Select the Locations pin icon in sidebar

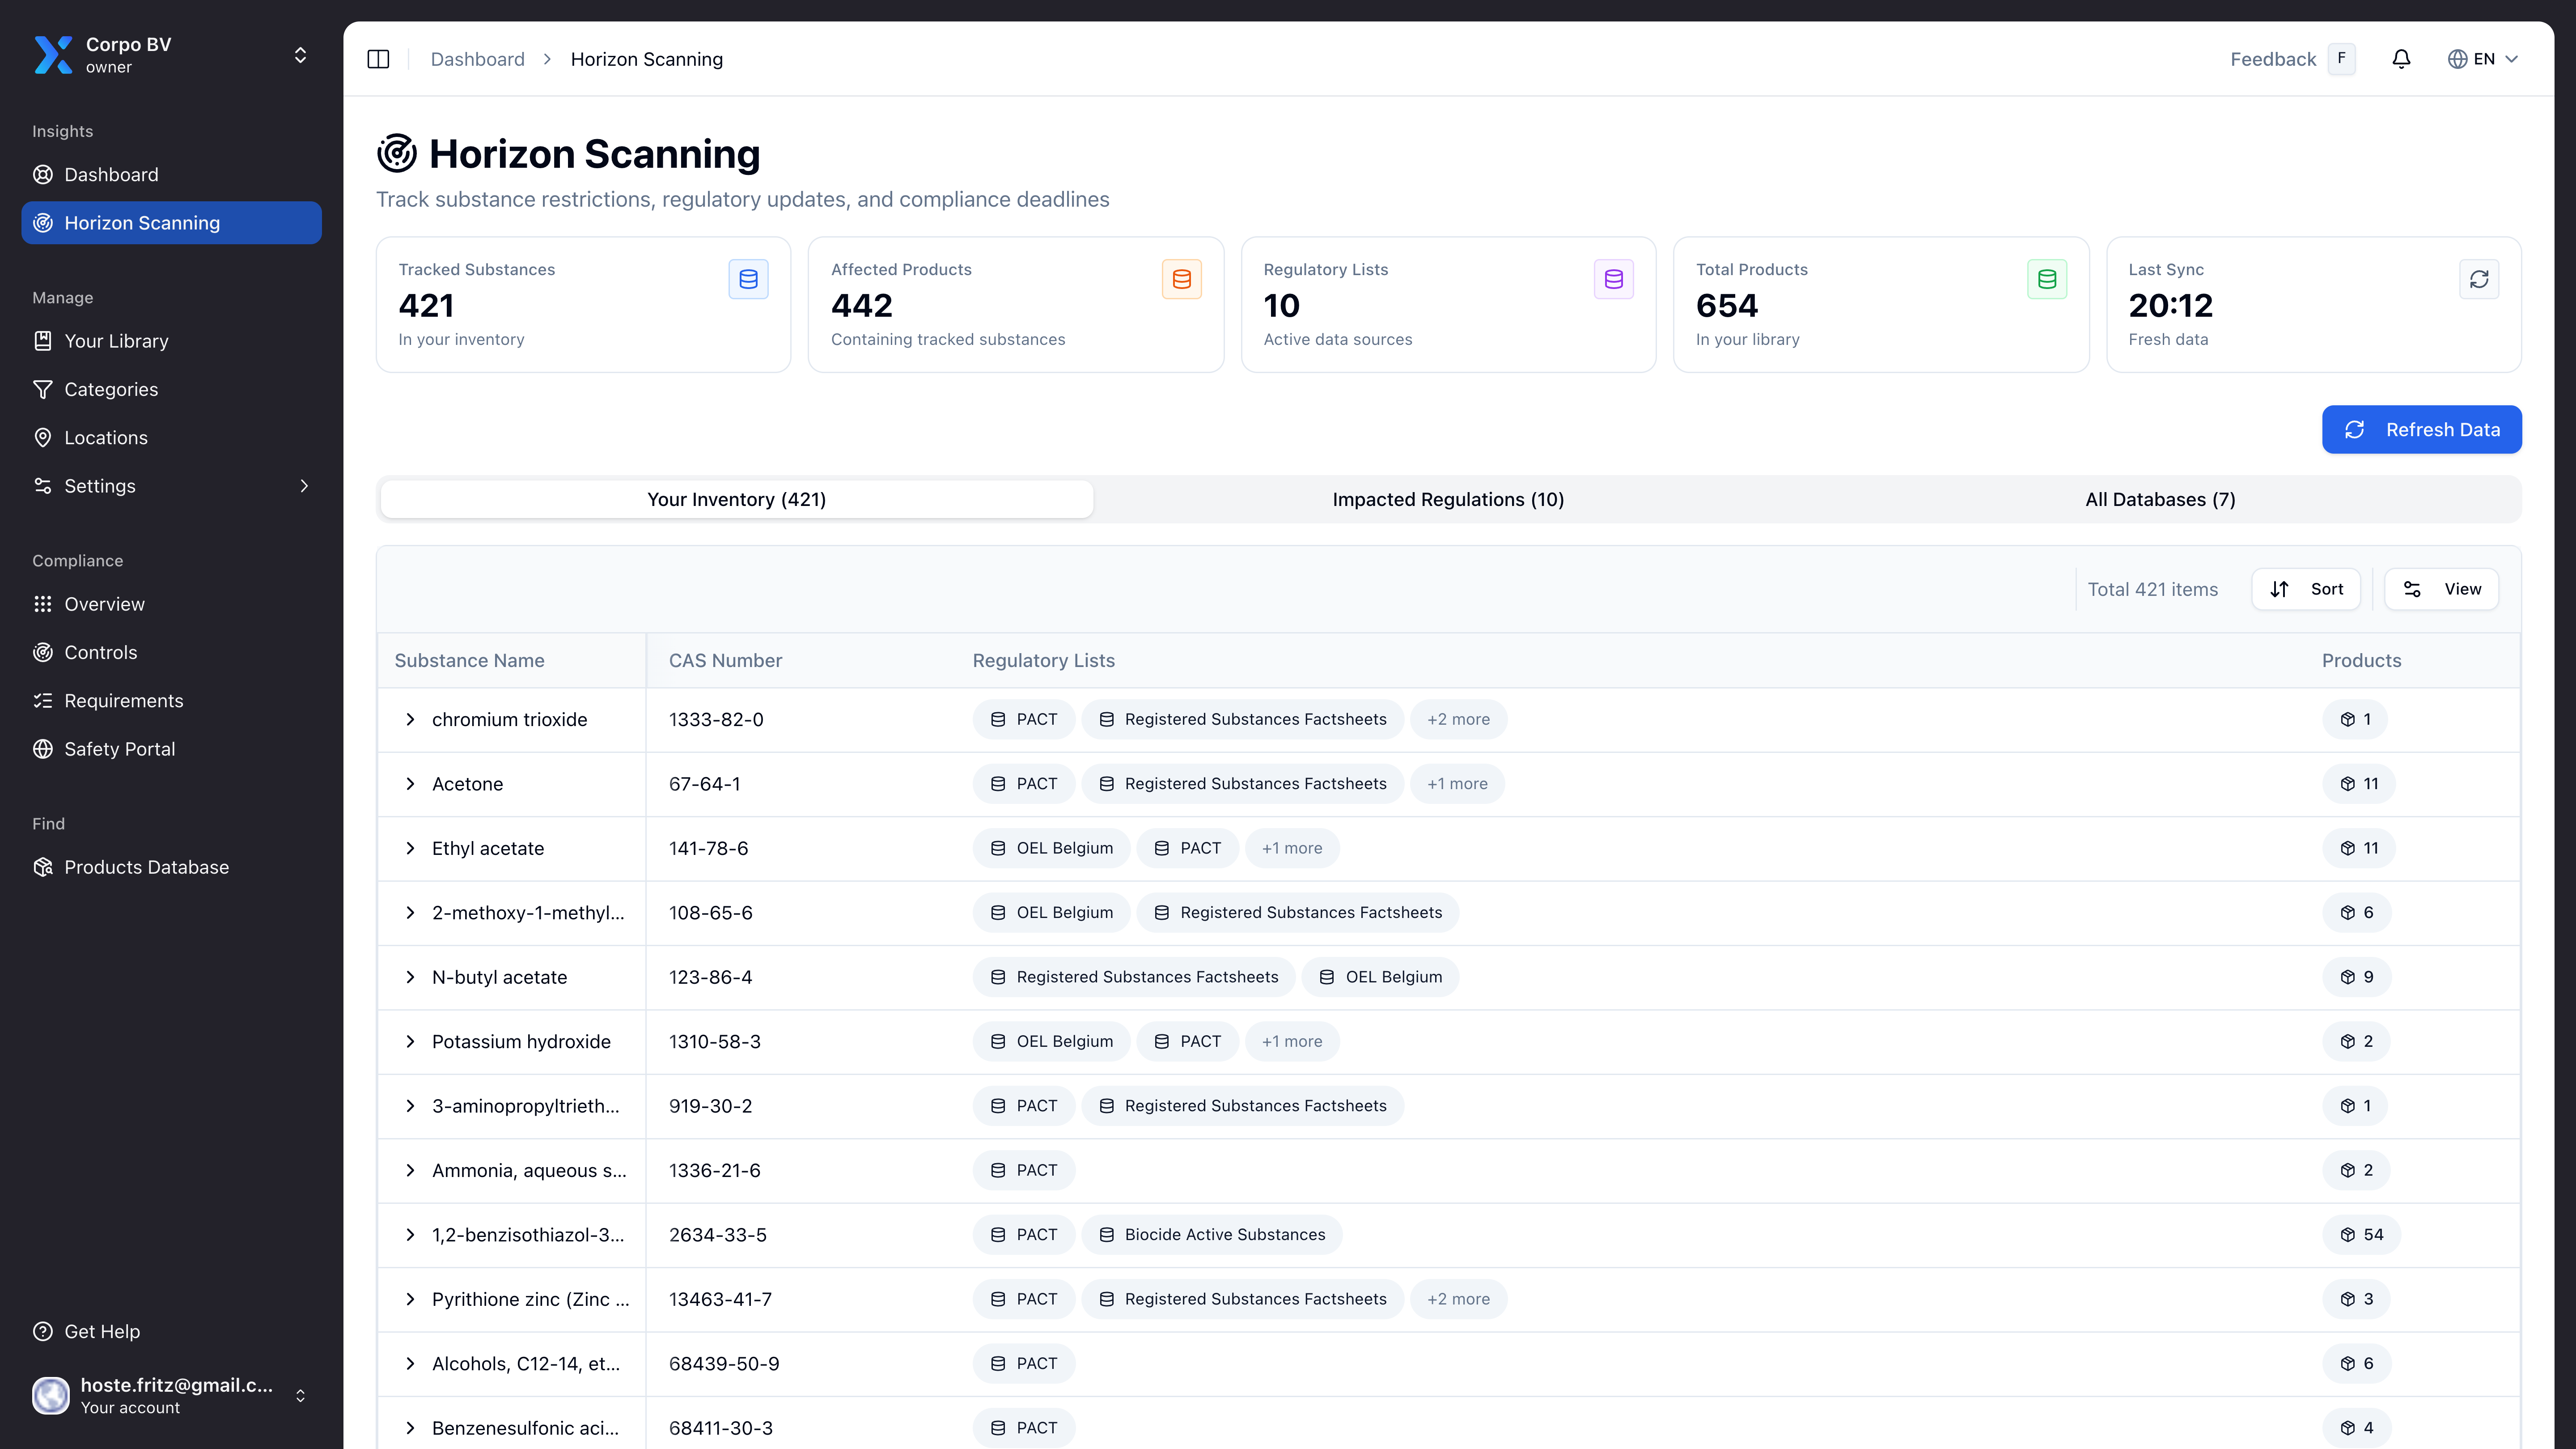coord(43,437)
